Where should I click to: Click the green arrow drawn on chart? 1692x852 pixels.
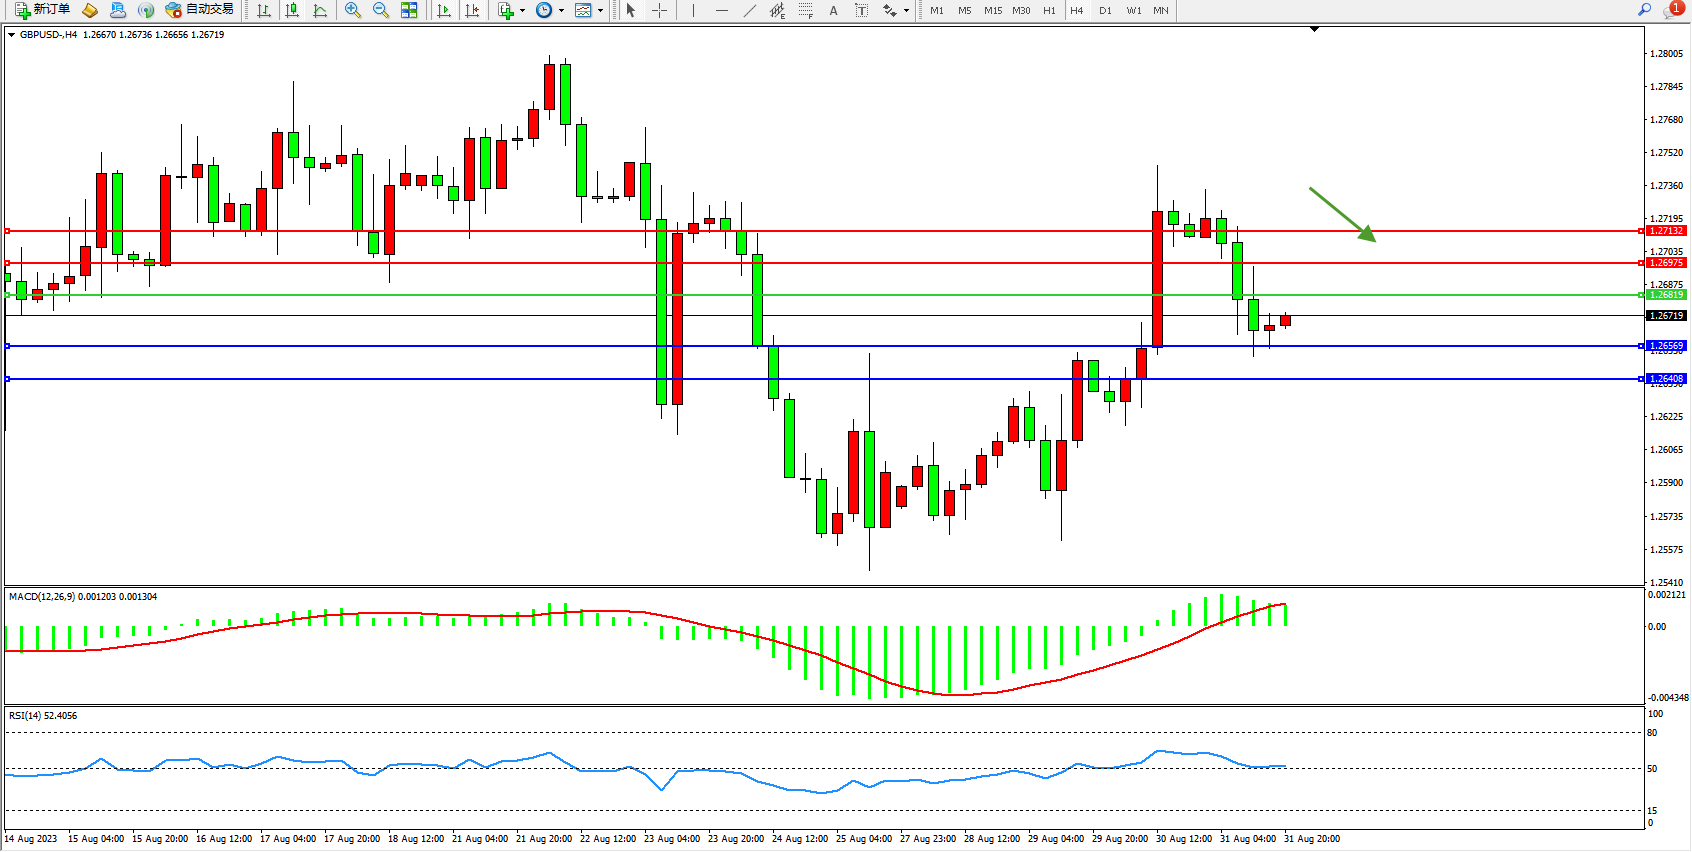pos(1343,214)
